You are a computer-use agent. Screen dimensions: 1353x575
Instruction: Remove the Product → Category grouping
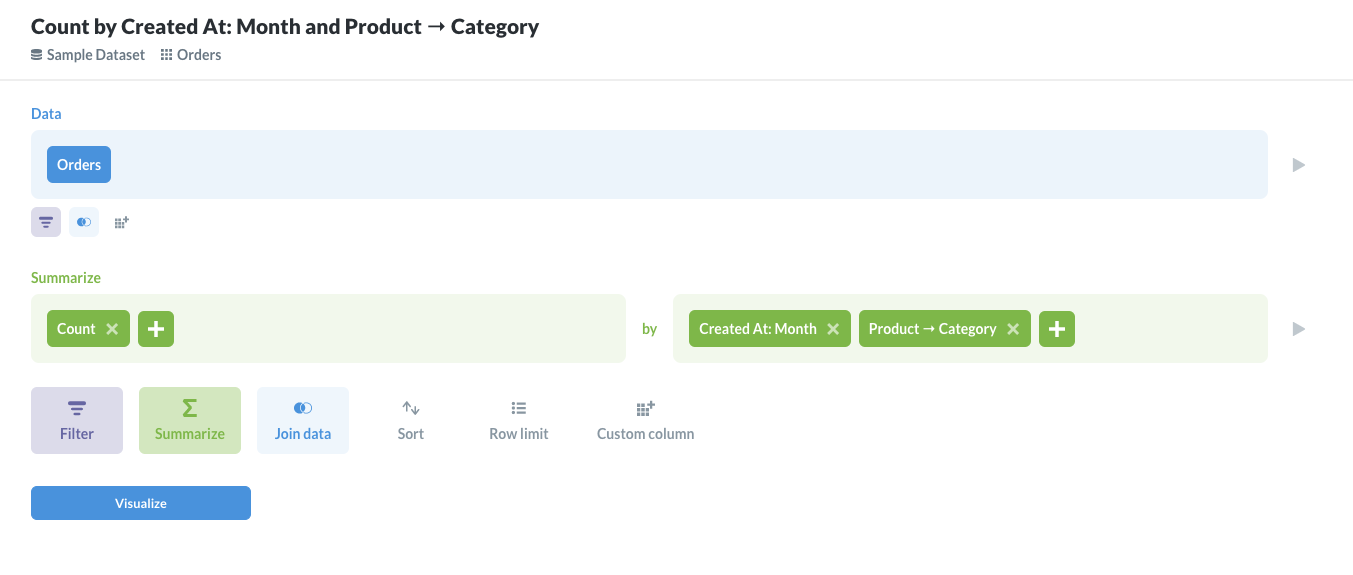tap(1013, 329)
